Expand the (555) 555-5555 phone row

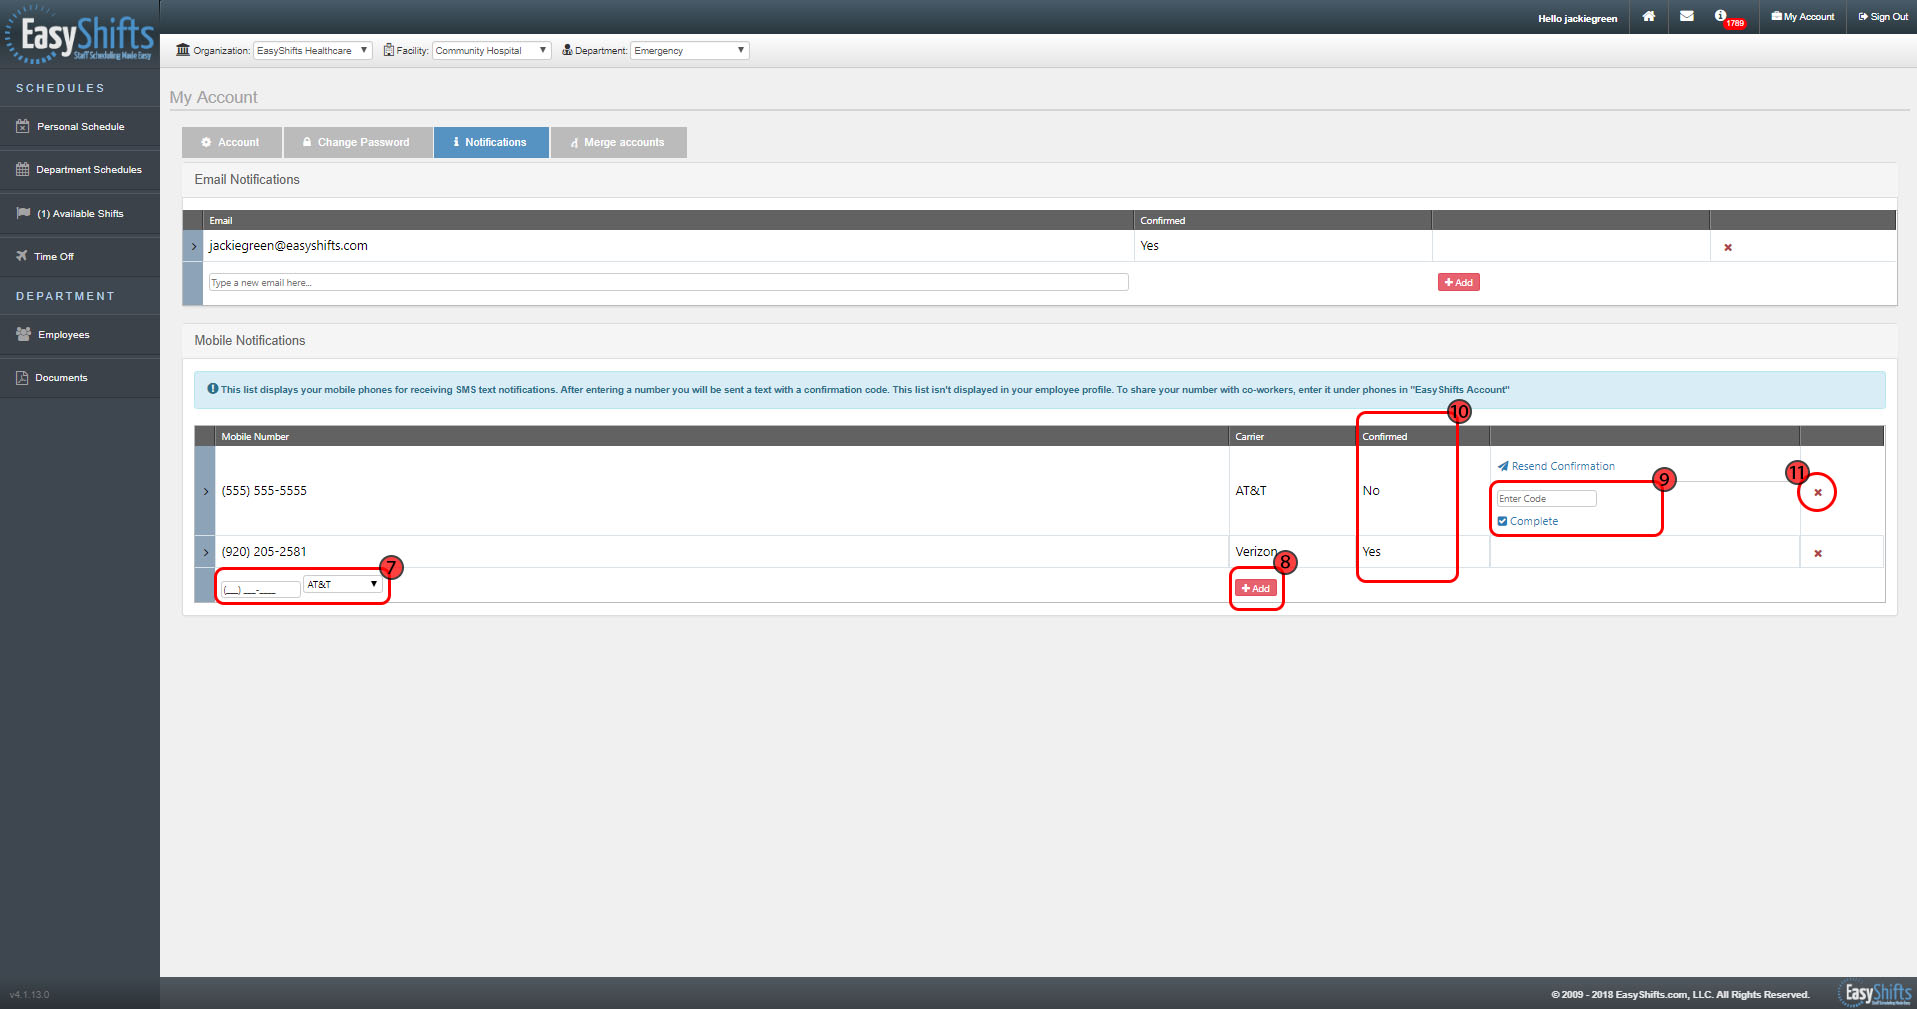click(206, 491)
